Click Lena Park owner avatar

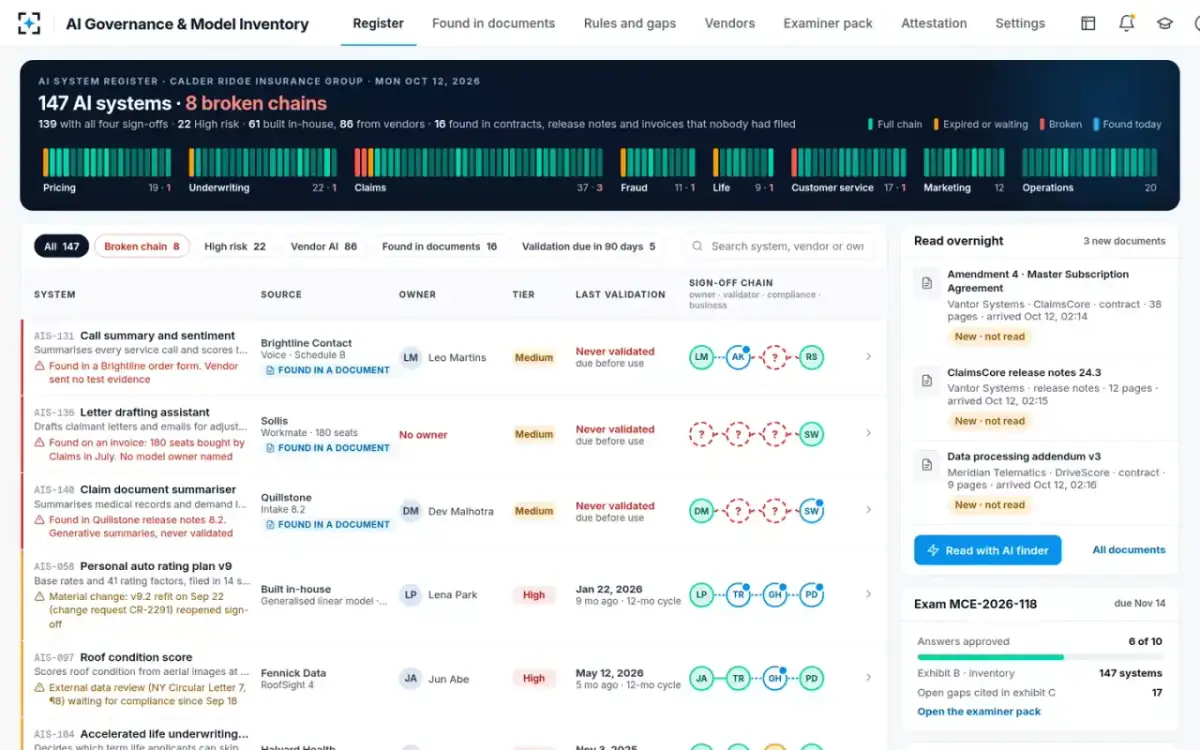410,595
